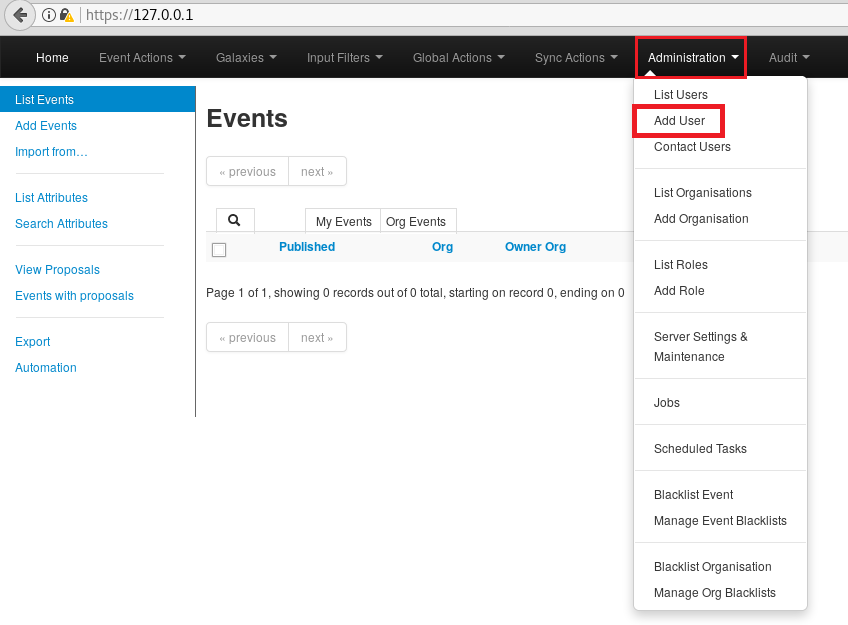Open Scheduled Tasks from the dropdown
Screen dimensions: 848x625
[700, 449]
